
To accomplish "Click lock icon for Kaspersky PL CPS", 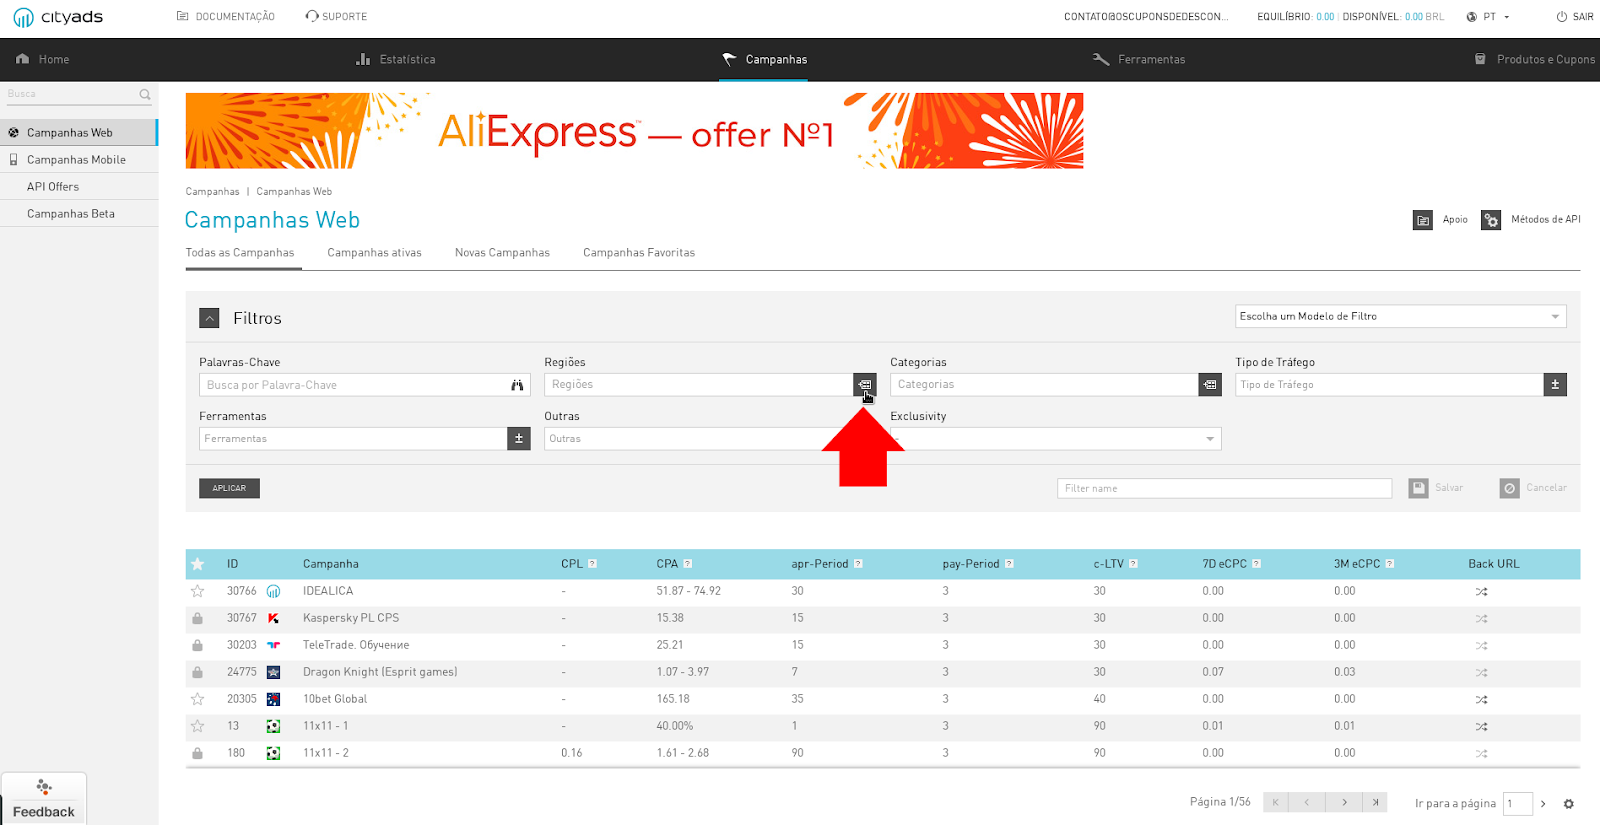I will pyautogui.click(x=198, y=618).
